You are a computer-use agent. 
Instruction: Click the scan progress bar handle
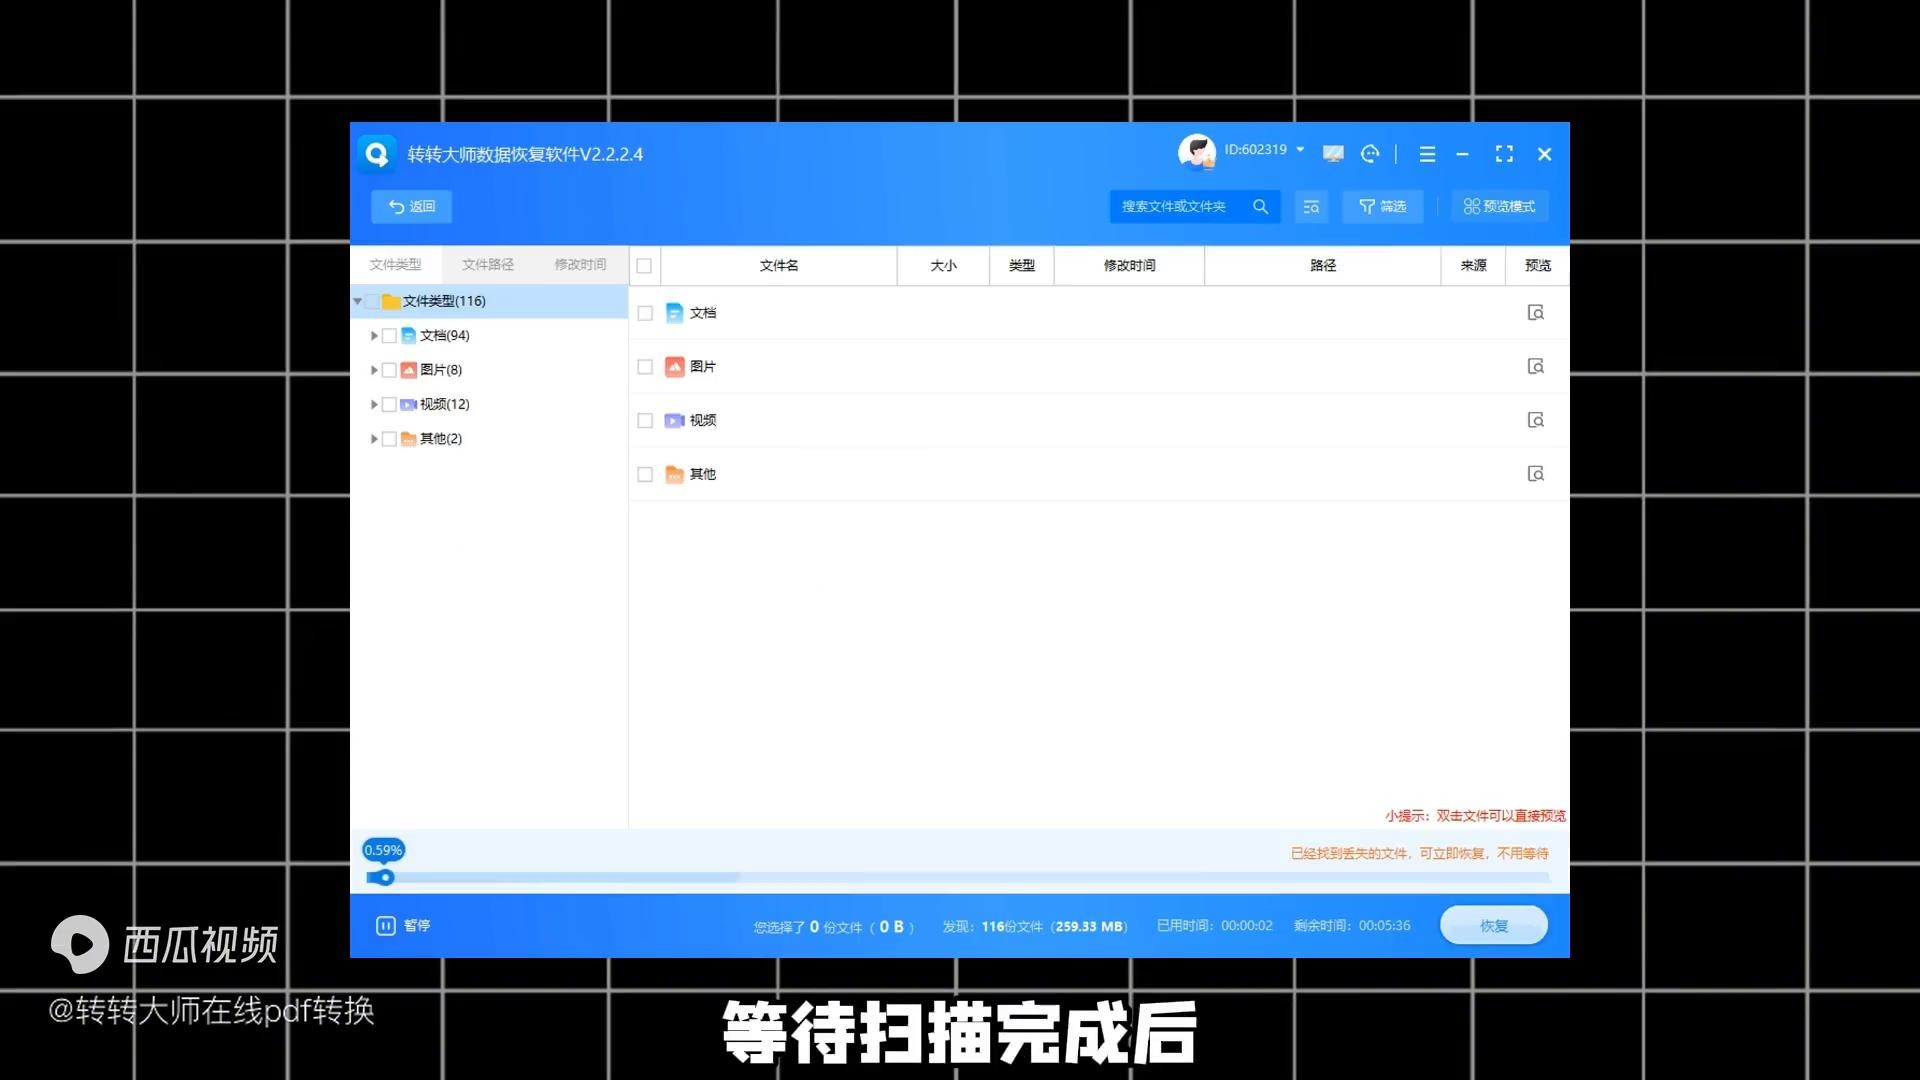pyautogui.click(x=385, y=878)
